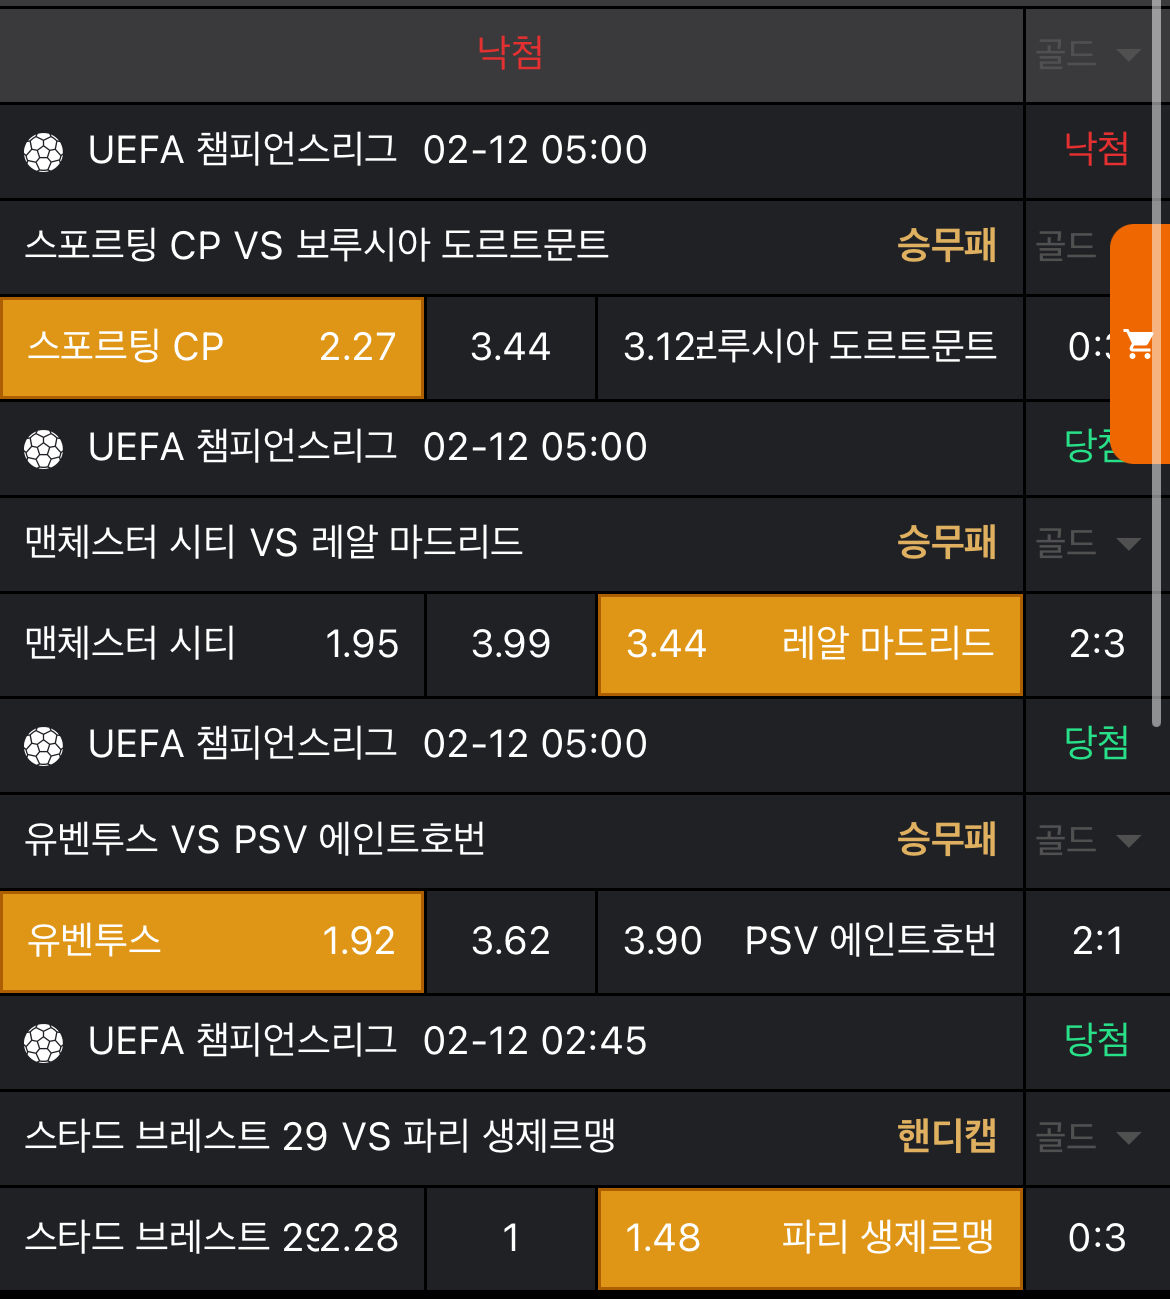
Task: Expand 골드 dropdown for Manchester City match
Action: (x=1088, y=543)
